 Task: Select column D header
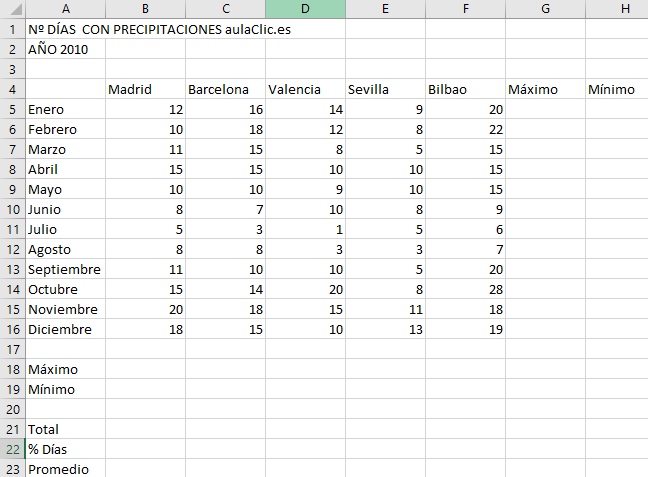(306, 9)
